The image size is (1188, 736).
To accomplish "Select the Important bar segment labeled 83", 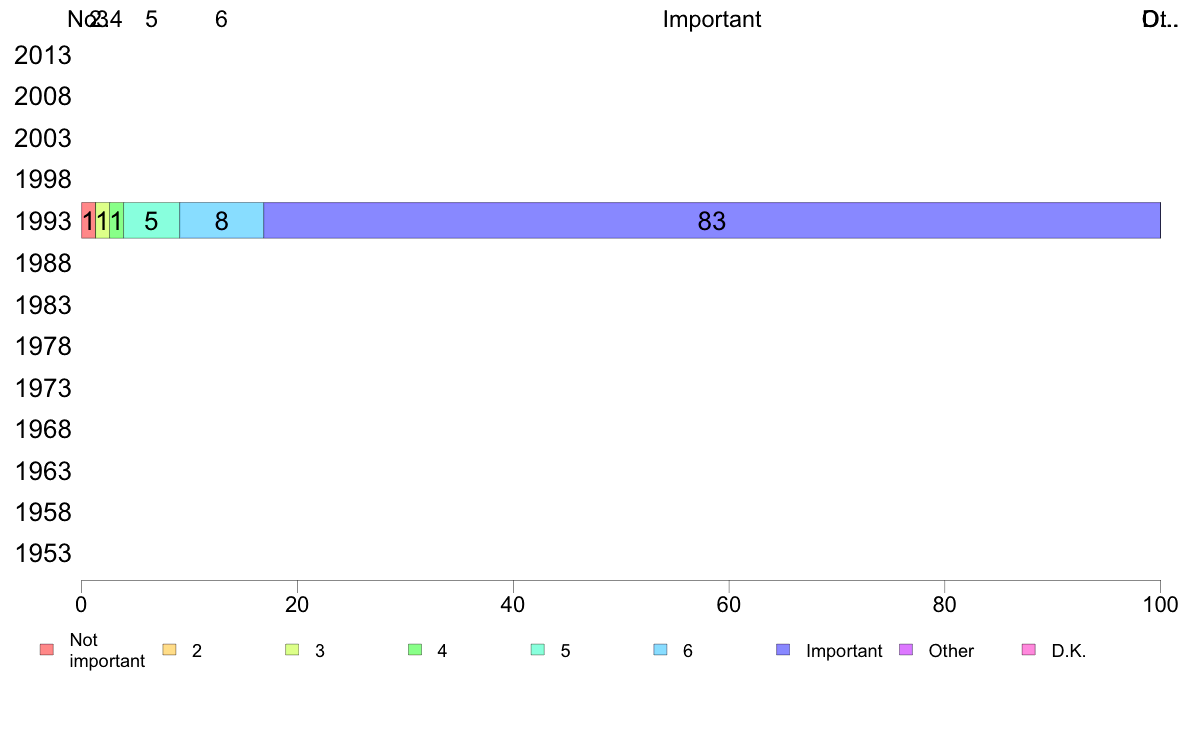I will click(711, 221).
